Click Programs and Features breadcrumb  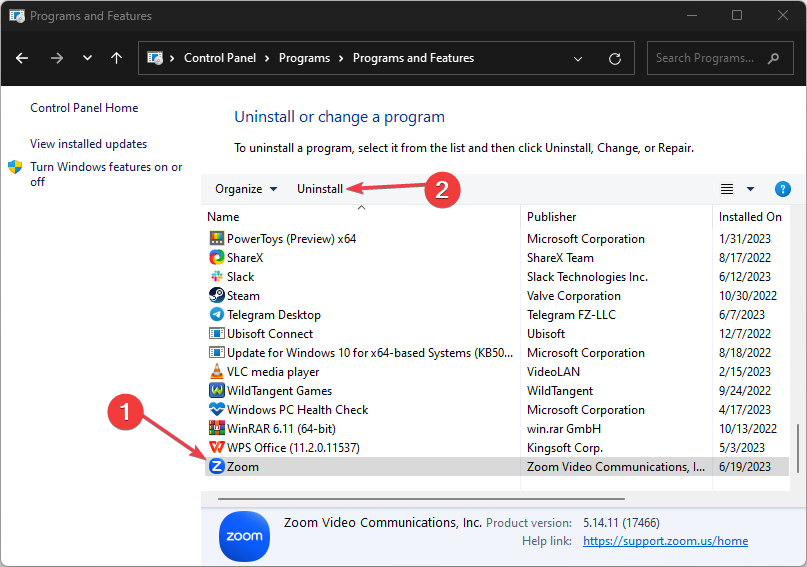(x=413, y=58)
